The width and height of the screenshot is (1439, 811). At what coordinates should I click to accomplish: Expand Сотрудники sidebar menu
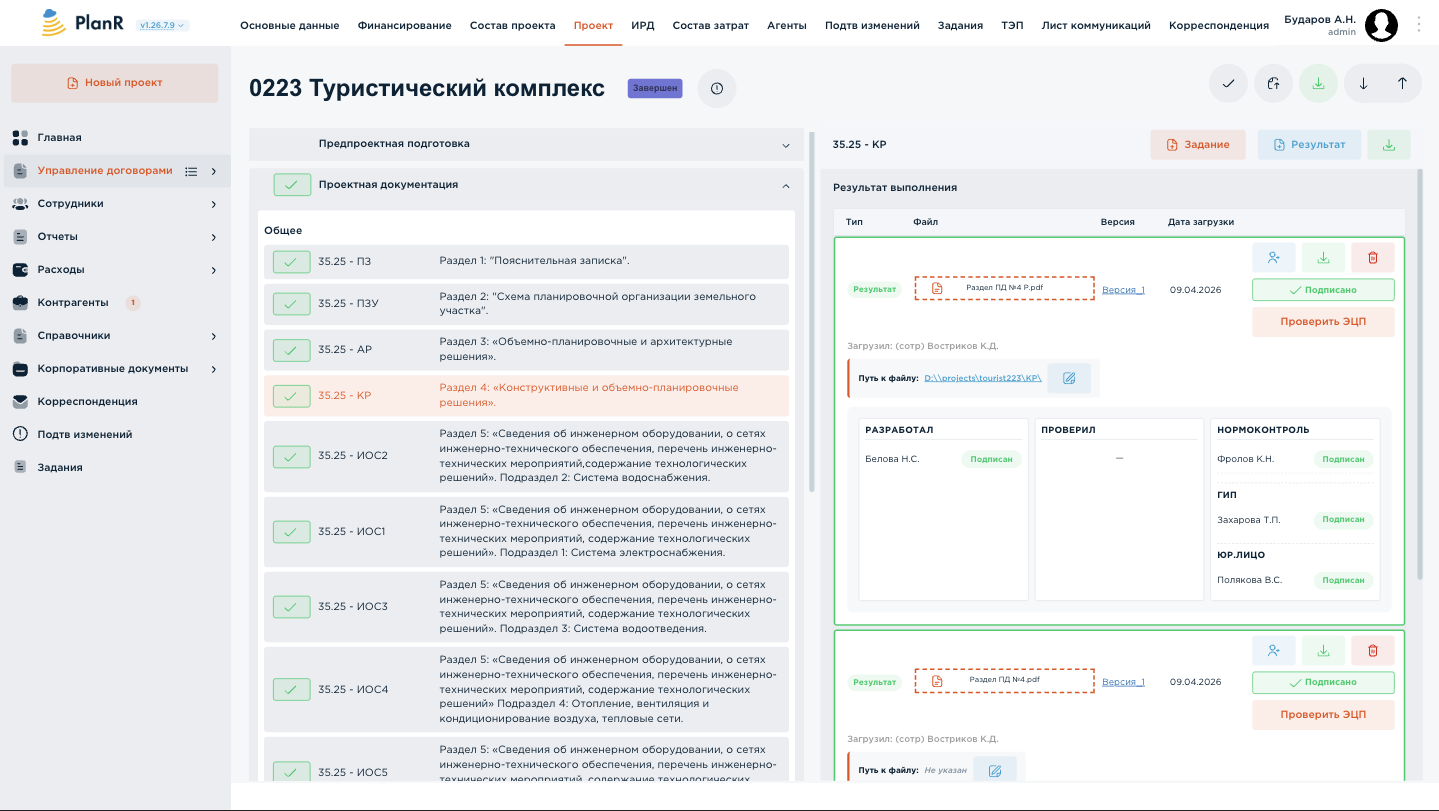point(214,204)
